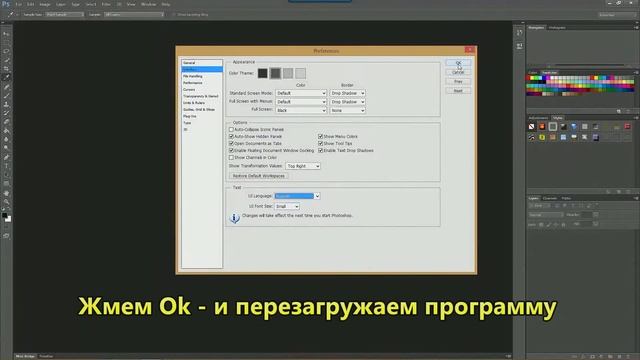Open Standard Screen Mode border dropdown

[x=347, y=93]
